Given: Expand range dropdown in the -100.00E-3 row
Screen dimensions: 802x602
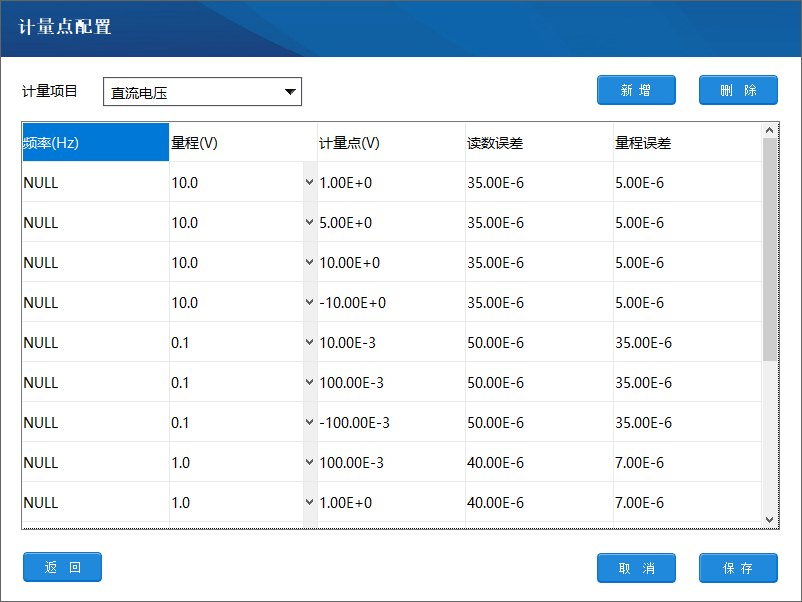Looking at the screenshot, I should point(309,423).
